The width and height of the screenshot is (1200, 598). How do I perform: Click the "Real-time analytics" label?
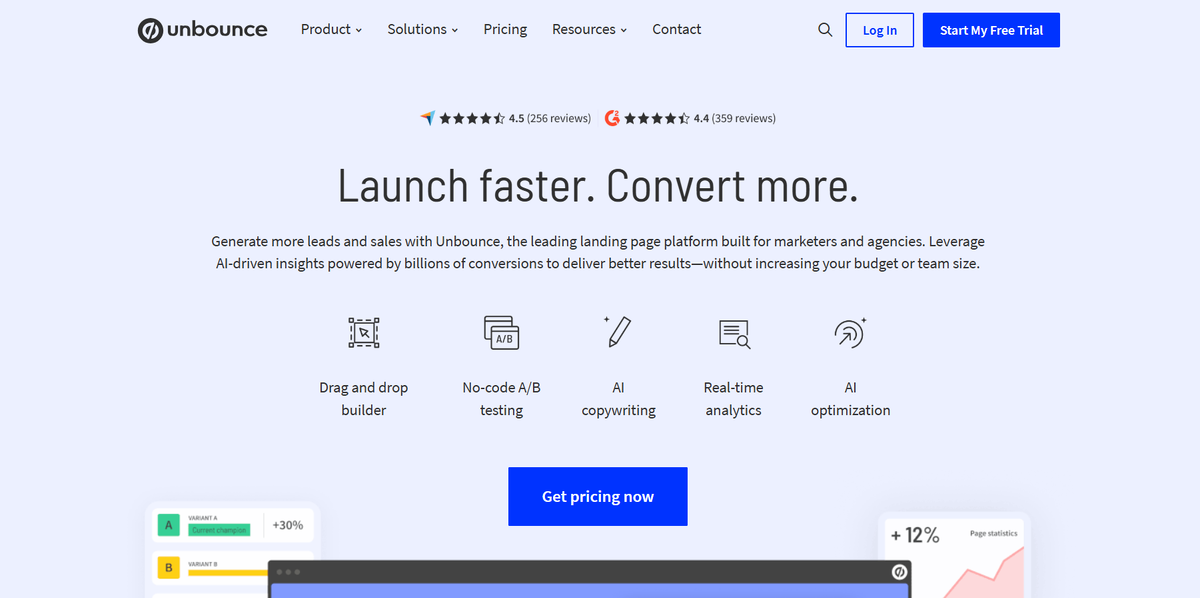click(x=734, y=399)
